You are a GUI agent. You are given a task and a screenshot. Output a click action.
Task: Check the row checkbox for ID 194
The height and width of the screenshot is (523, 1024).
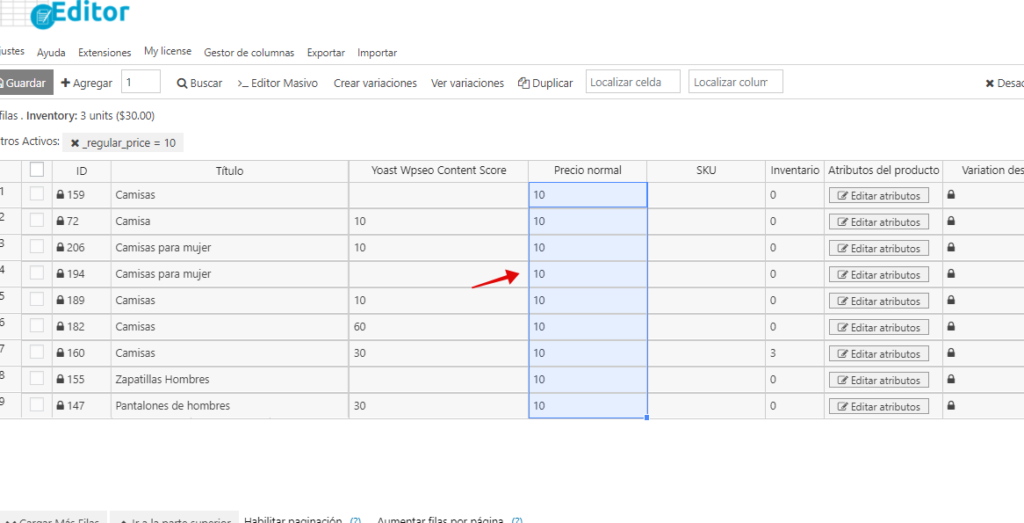pos(37,274)
